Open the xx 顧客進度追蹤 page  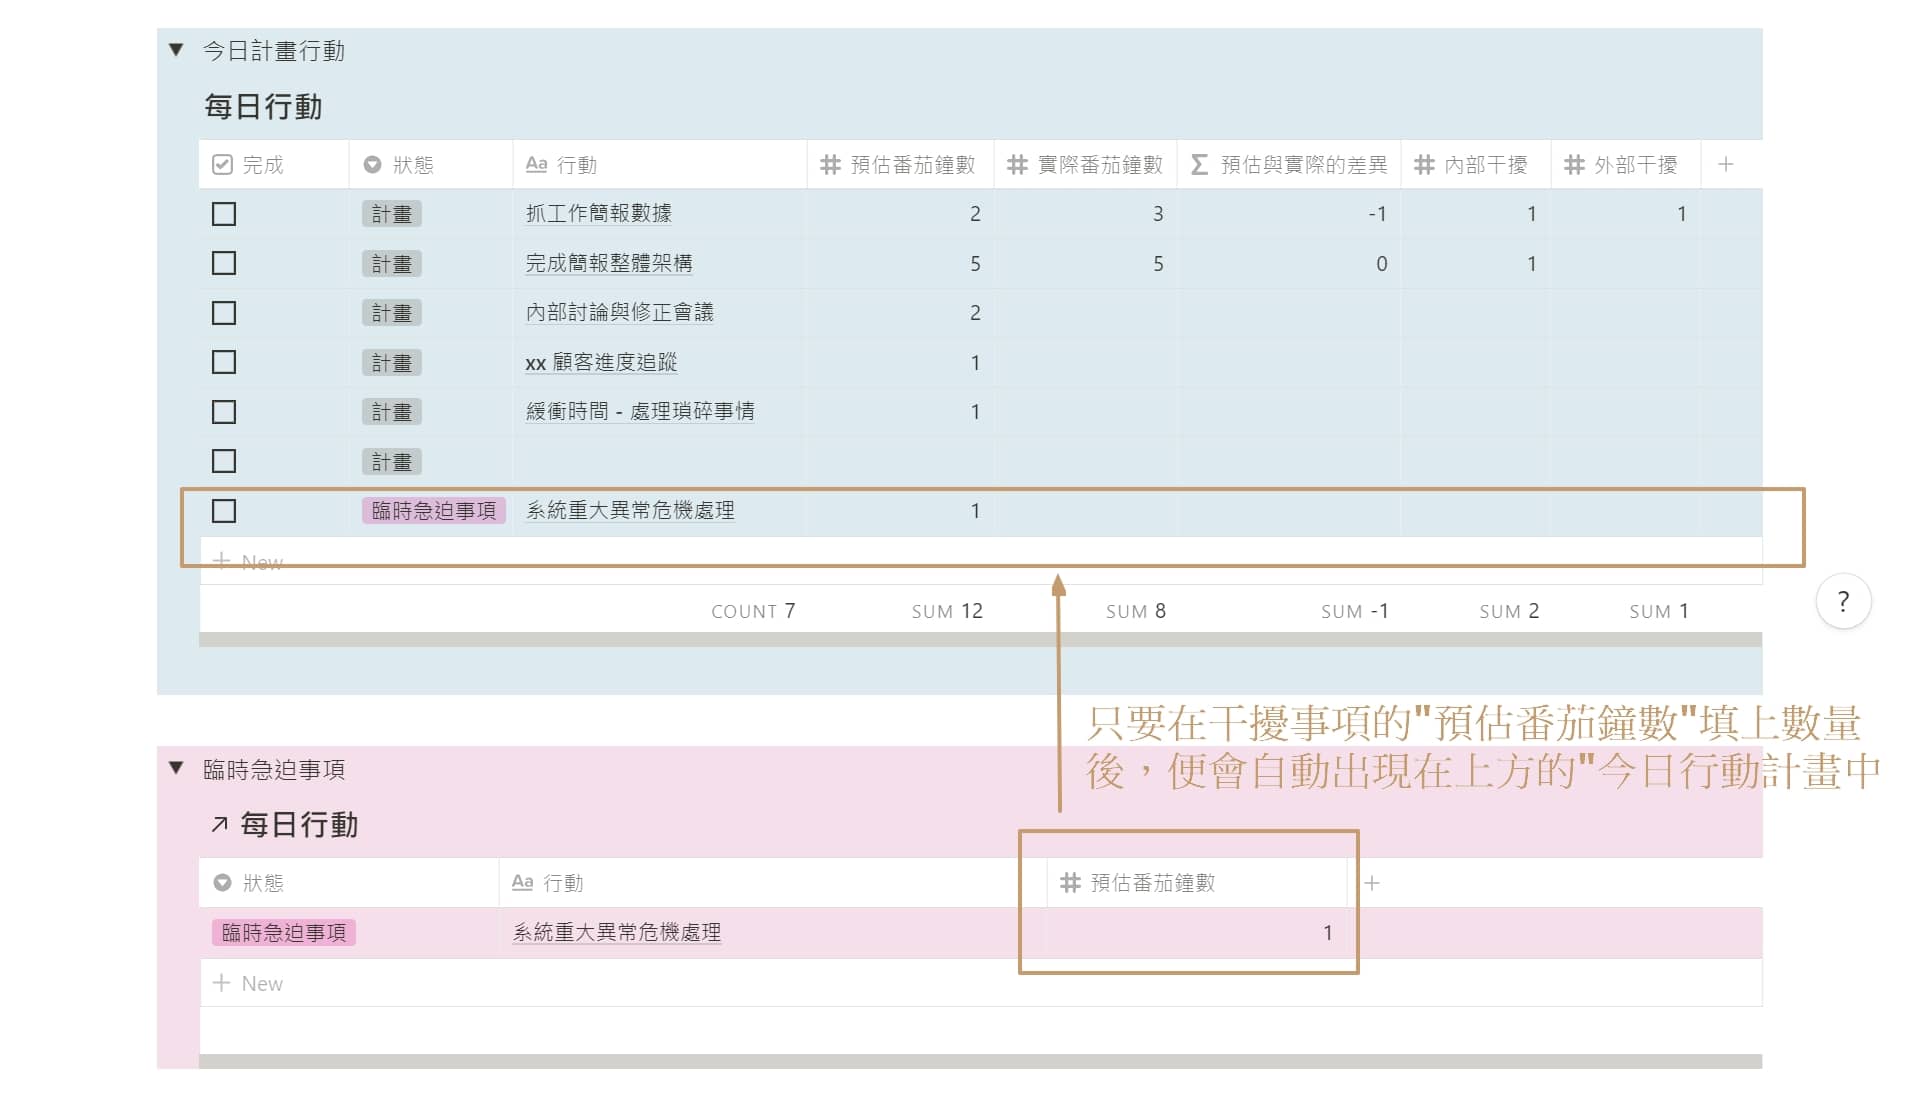[x=601, y=363]
